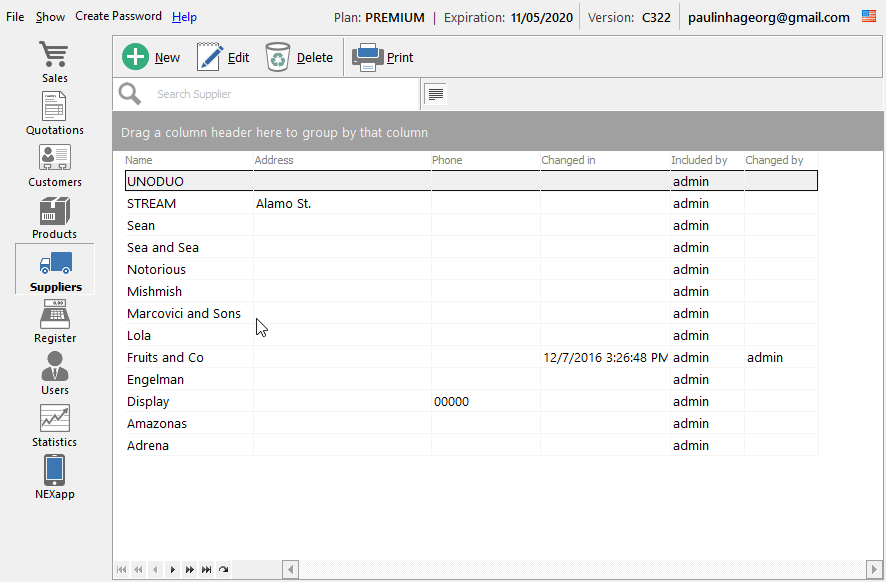The height and width of the screenshot is (582, 886).
Task: Jump to first record navigator button
Action: tap(121, 569)
